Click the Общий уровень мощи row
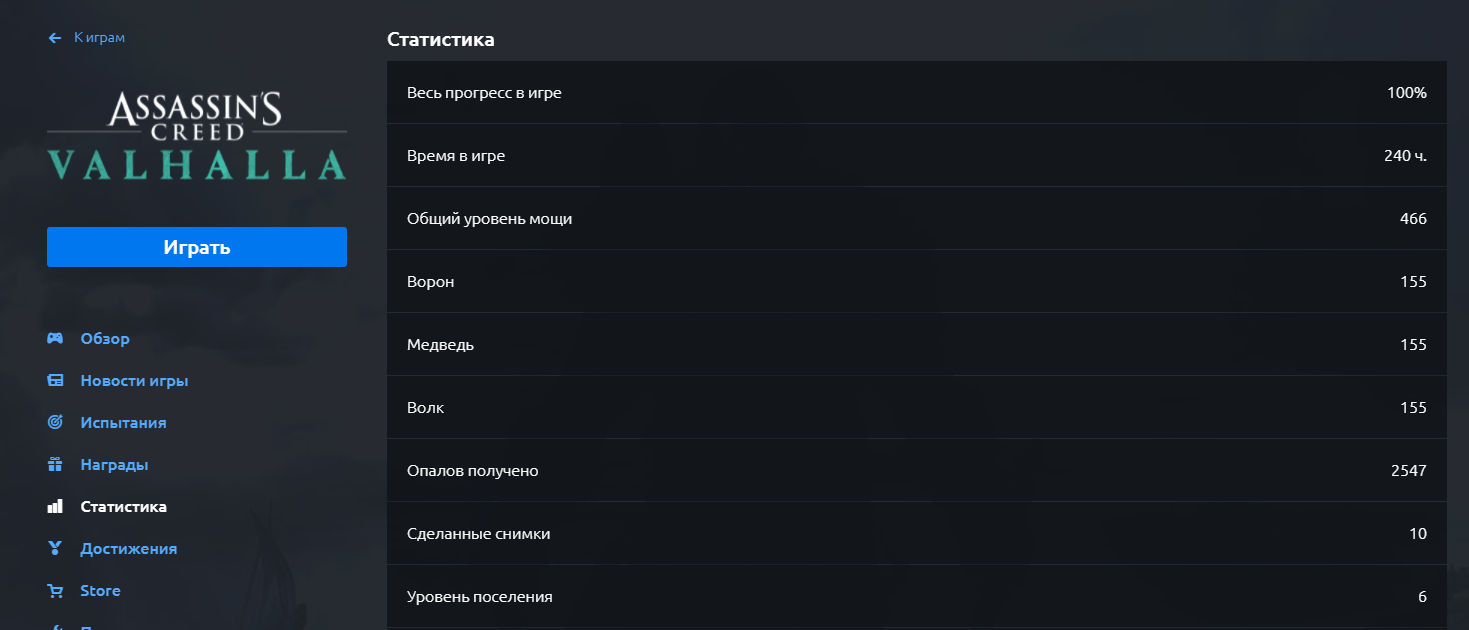Image resolution: width=1469 pixels, height=630 pixels. 916,219
